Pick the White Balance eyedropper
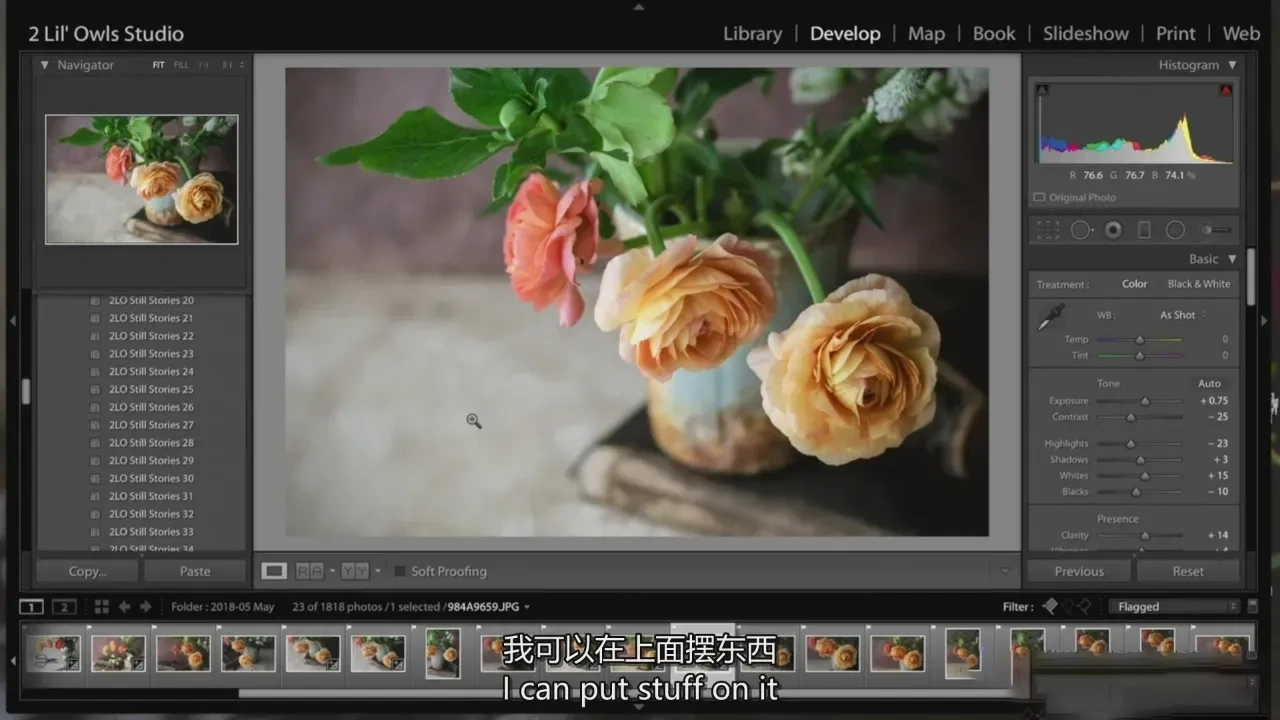1280x720 pixels. [1050, 318]
